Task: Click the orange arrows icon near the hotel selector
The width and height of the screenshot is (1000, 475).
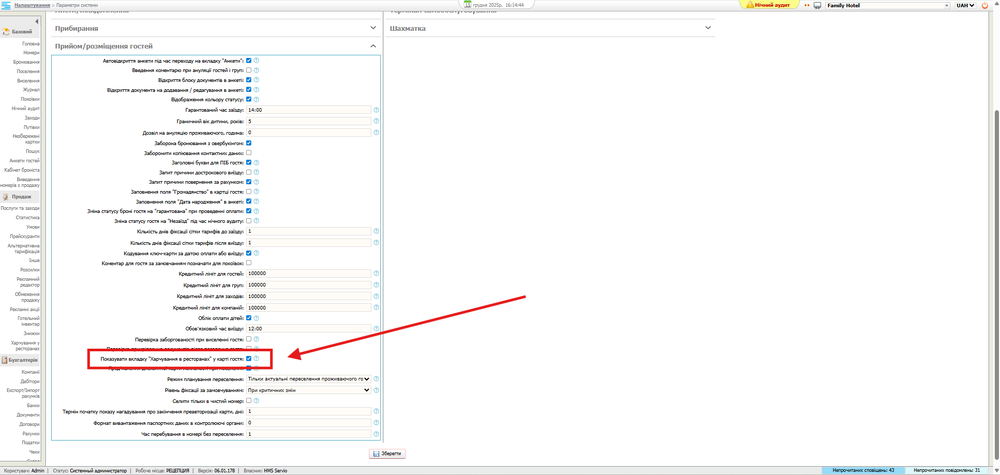Action: [x=807, y=5]
